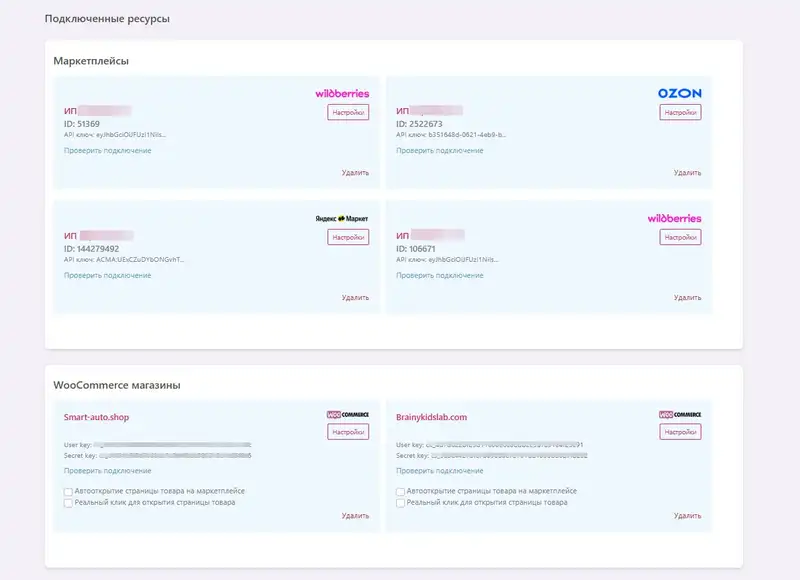Click the ID: 144279492 text
This screenshot has height=580, width=800.
(x=91, y=249)
